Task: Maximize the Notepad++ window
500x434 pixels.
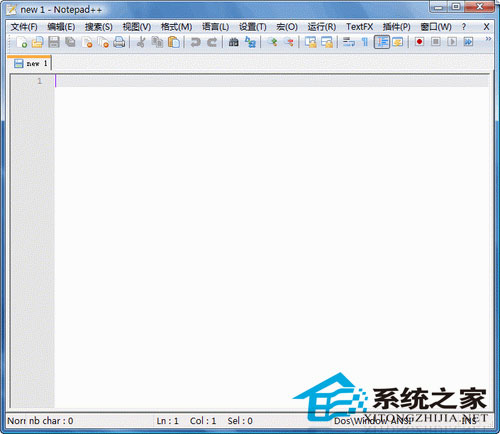Action: click(456, 7)
